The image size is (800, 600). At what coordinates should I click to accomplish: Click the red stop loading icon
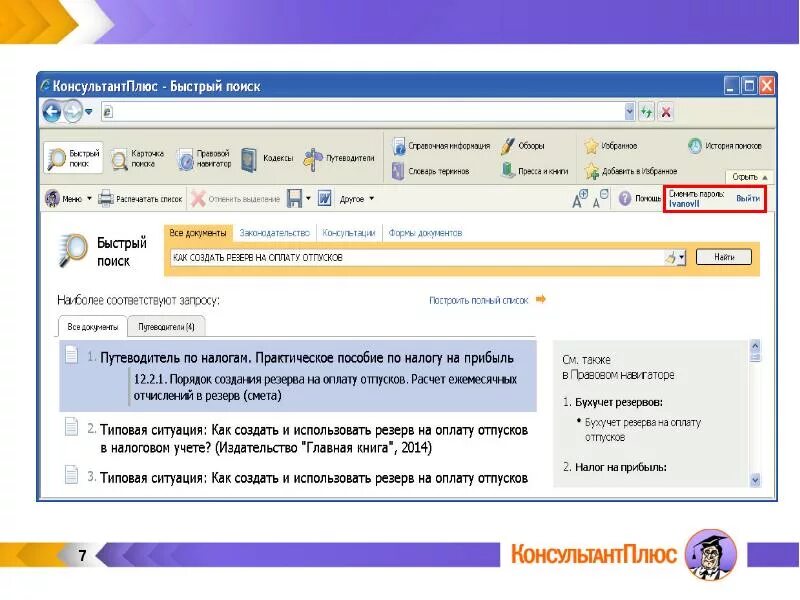666,112
